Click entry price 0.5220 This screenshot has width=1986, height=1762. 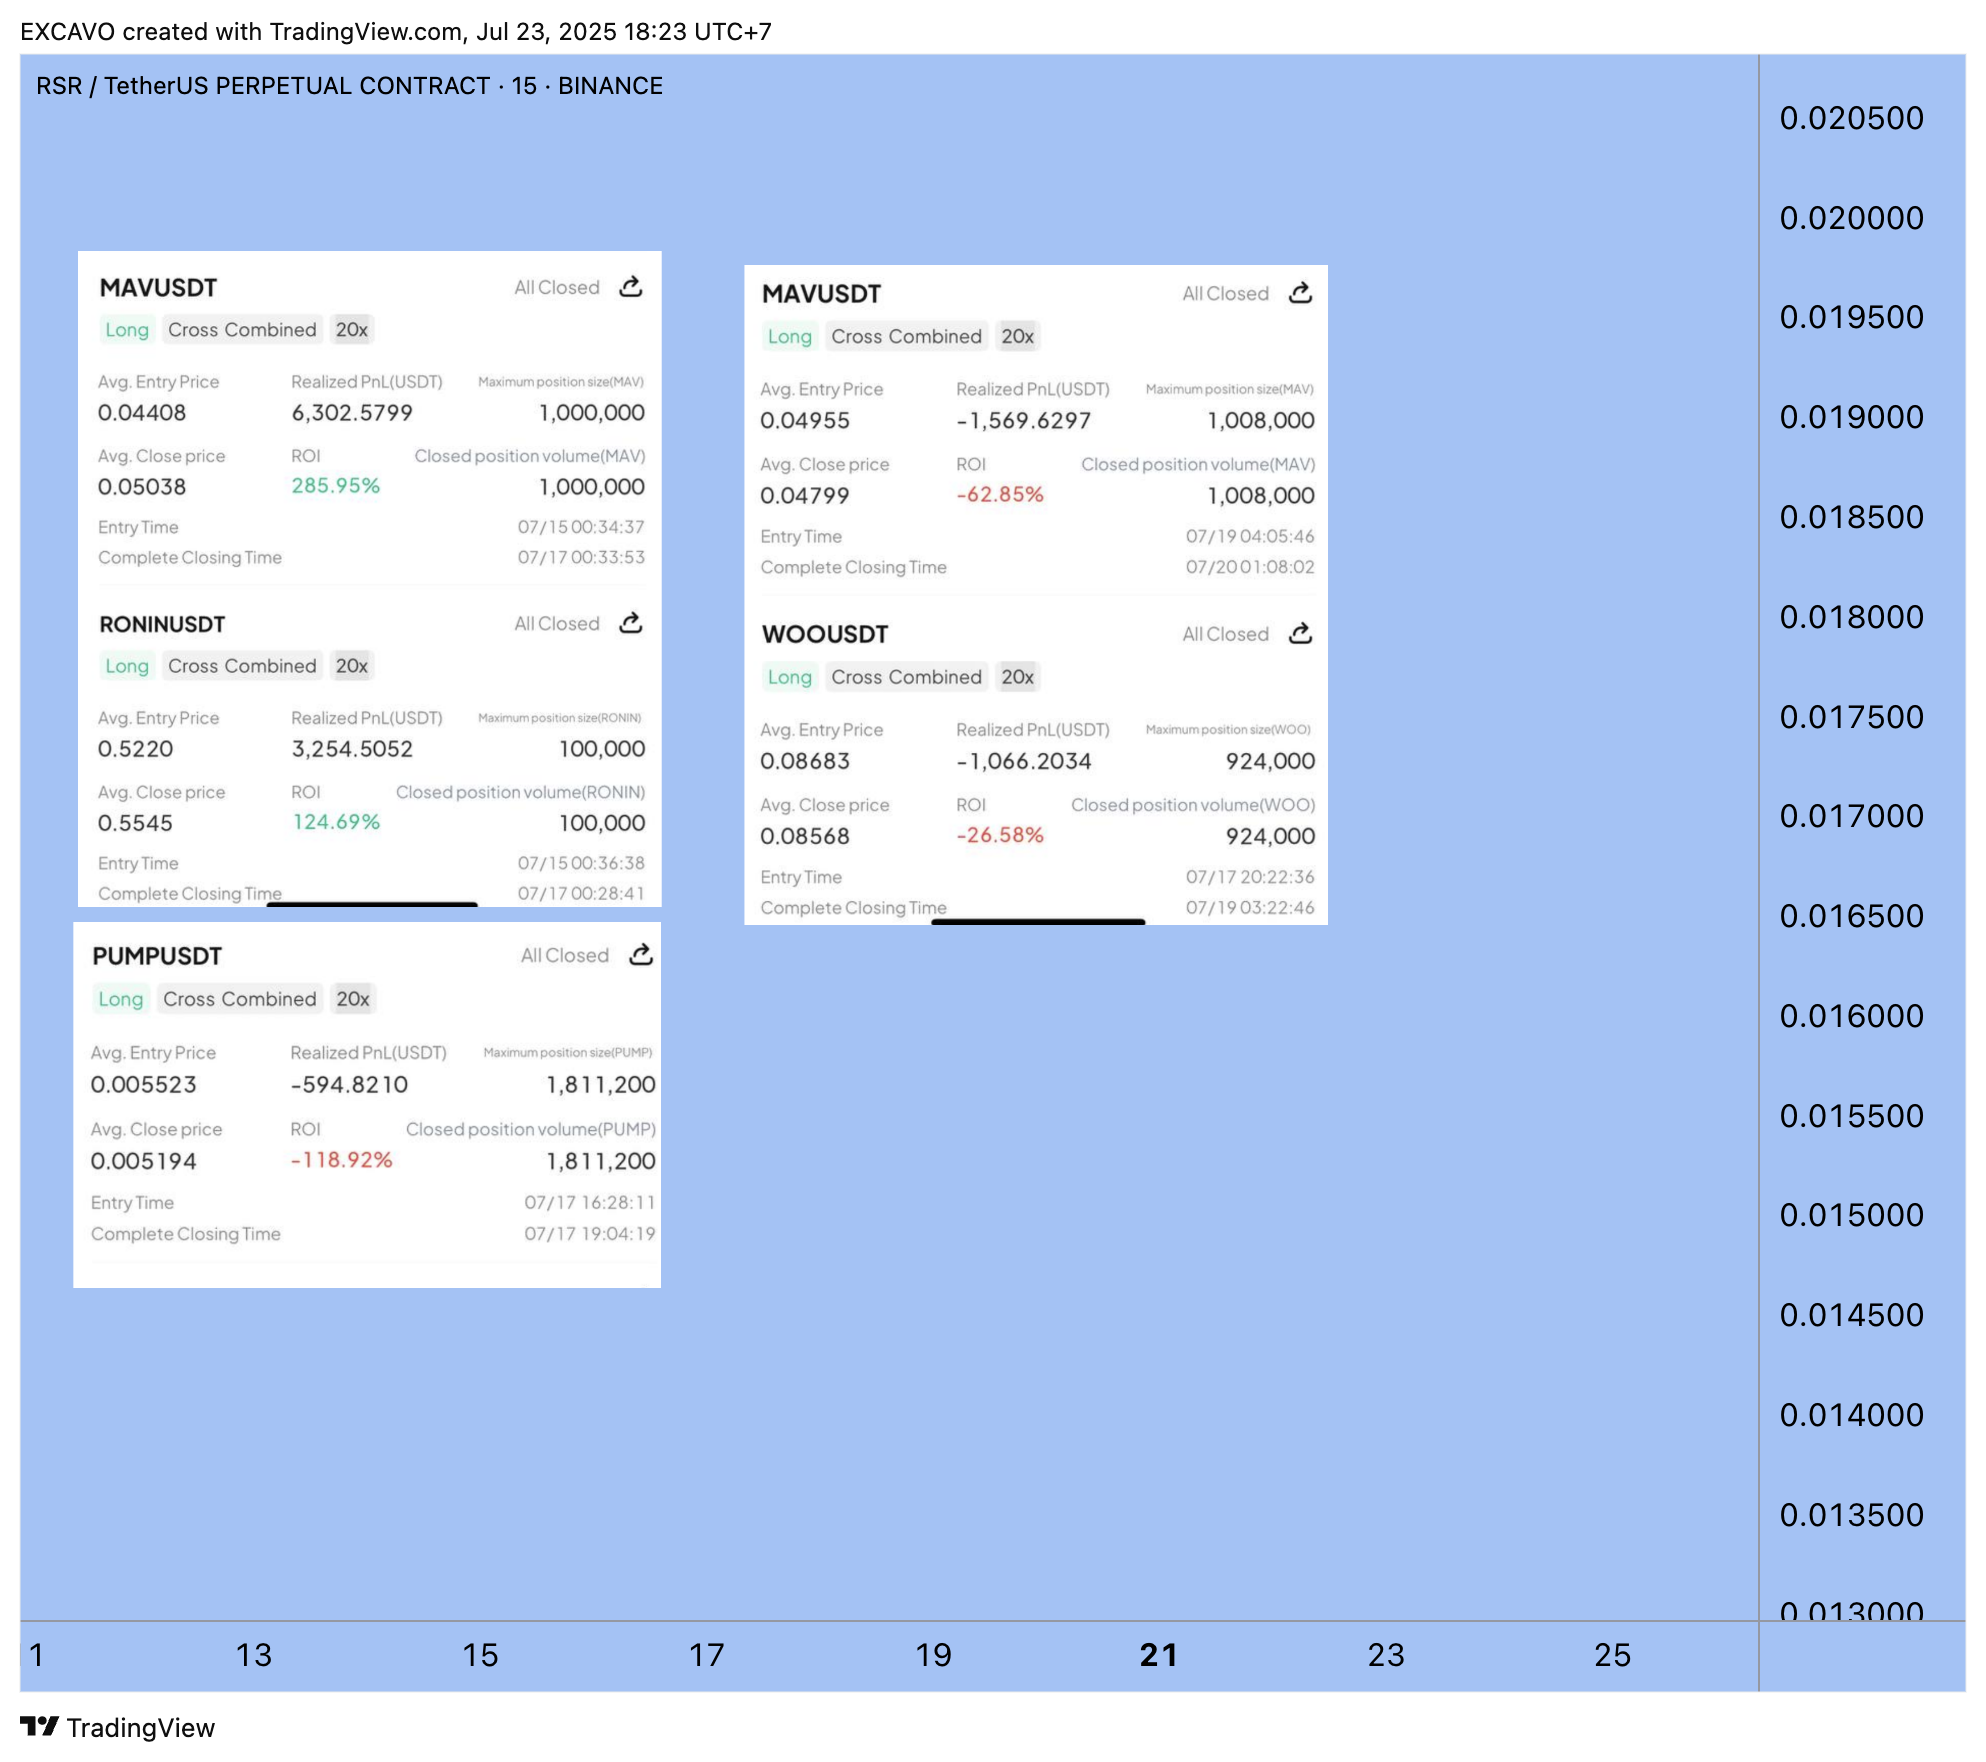[x=135, y=748]
